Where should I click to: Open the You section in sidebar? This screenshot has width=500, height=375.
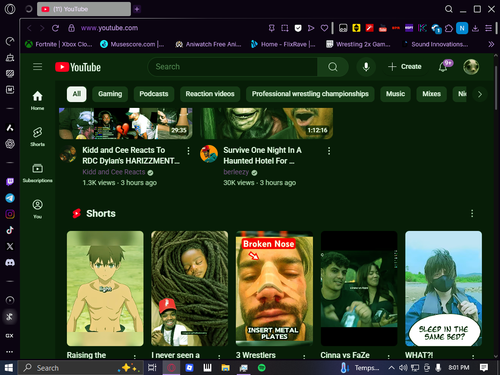click(37, 209)
